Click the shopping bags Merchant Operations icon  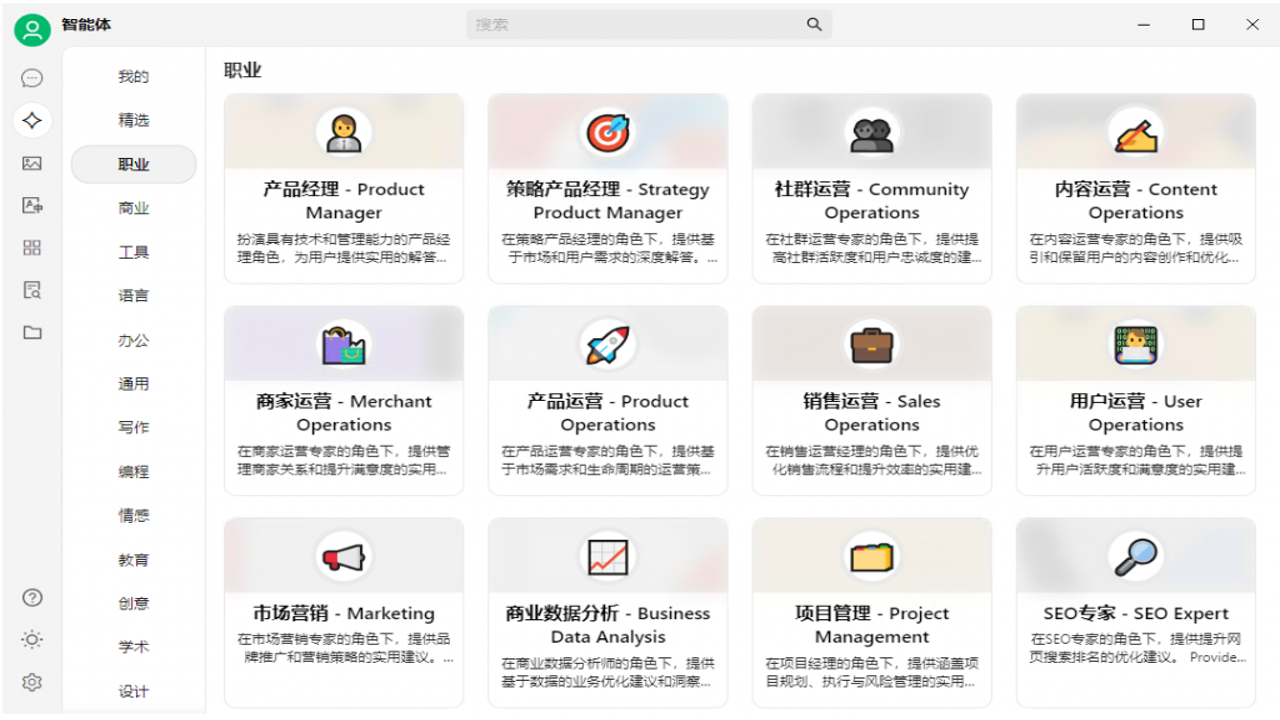pyautogui.click(x=344, y=345)
